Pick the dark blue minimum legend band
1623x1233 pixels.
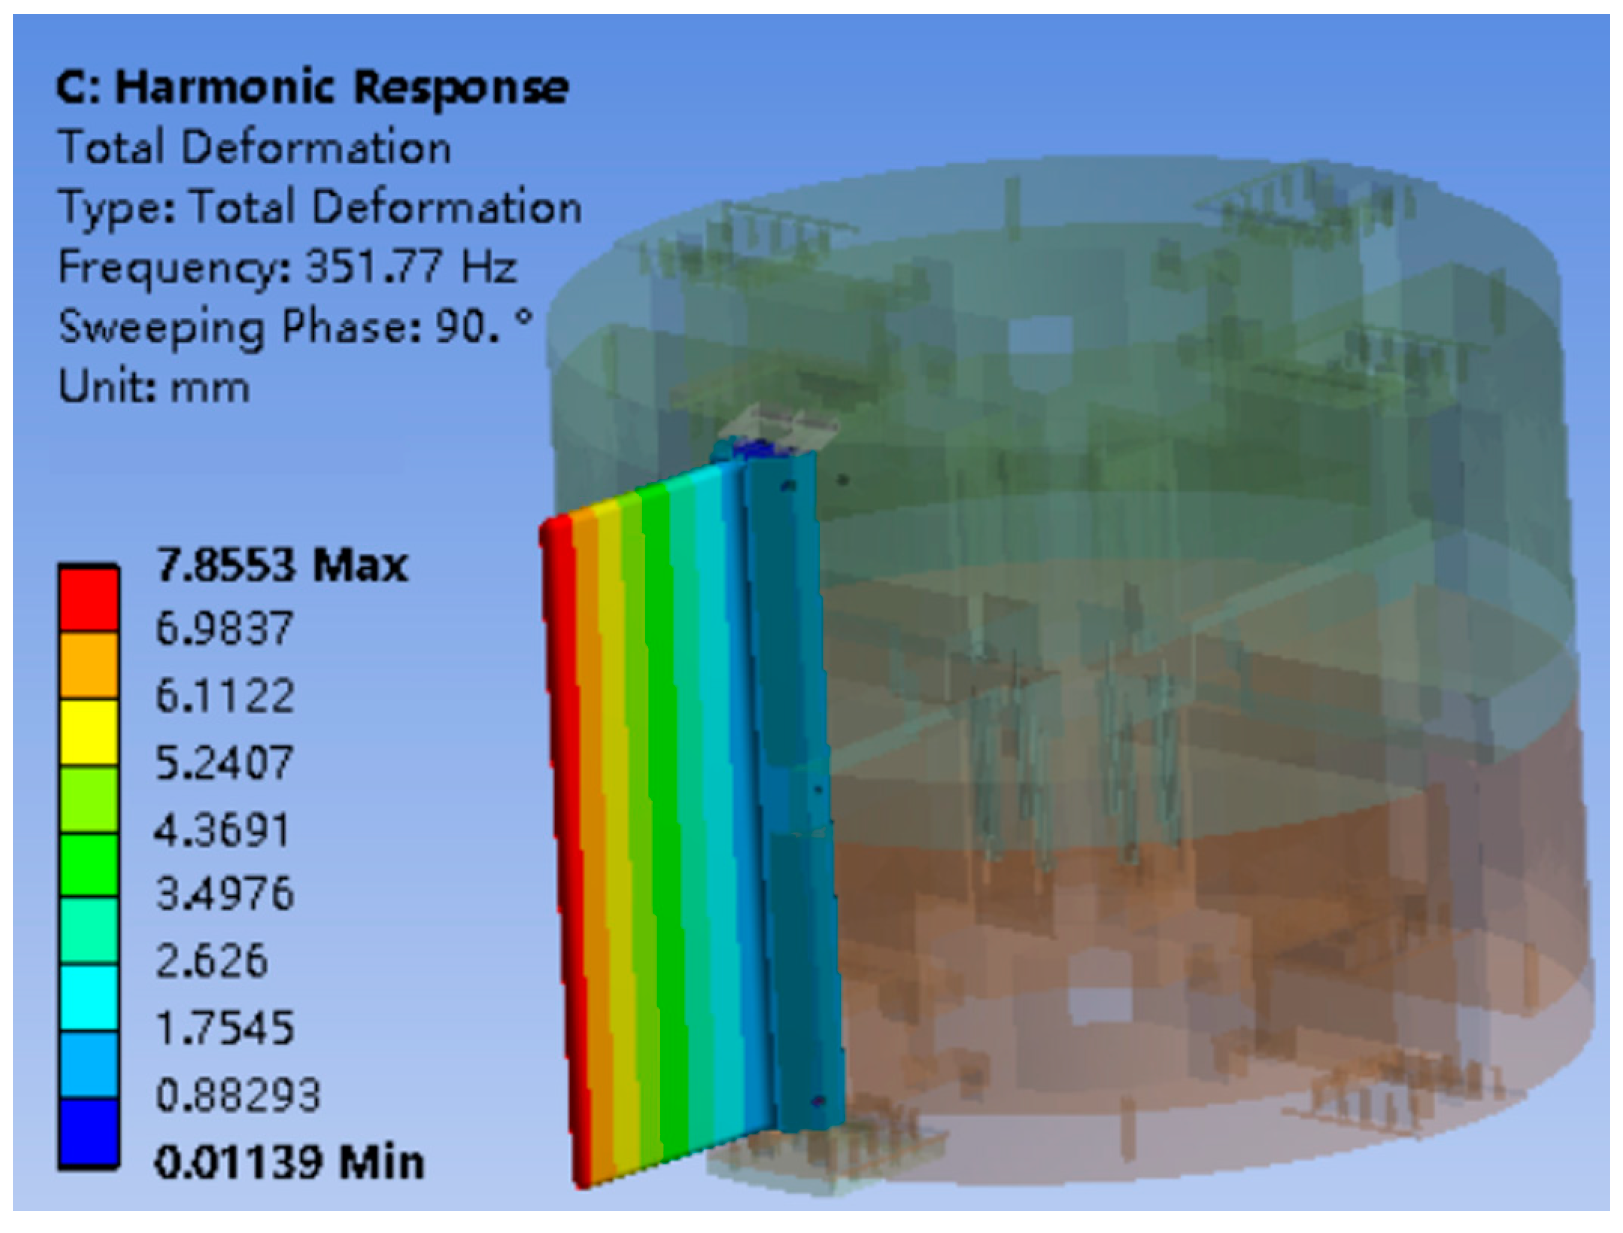(x=88, y=1133)
